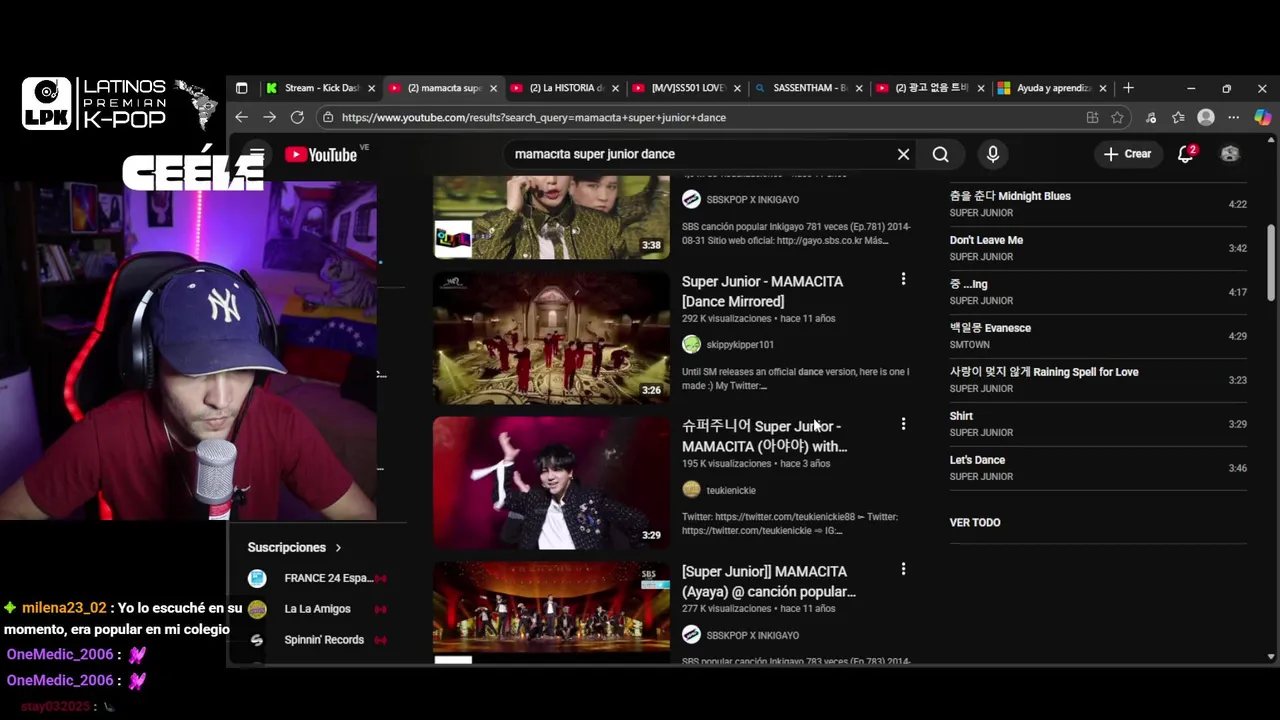This screenshot has width=1280, height=720.
Task: Click the browser address bar URL
Action: (x=533, y=117)
